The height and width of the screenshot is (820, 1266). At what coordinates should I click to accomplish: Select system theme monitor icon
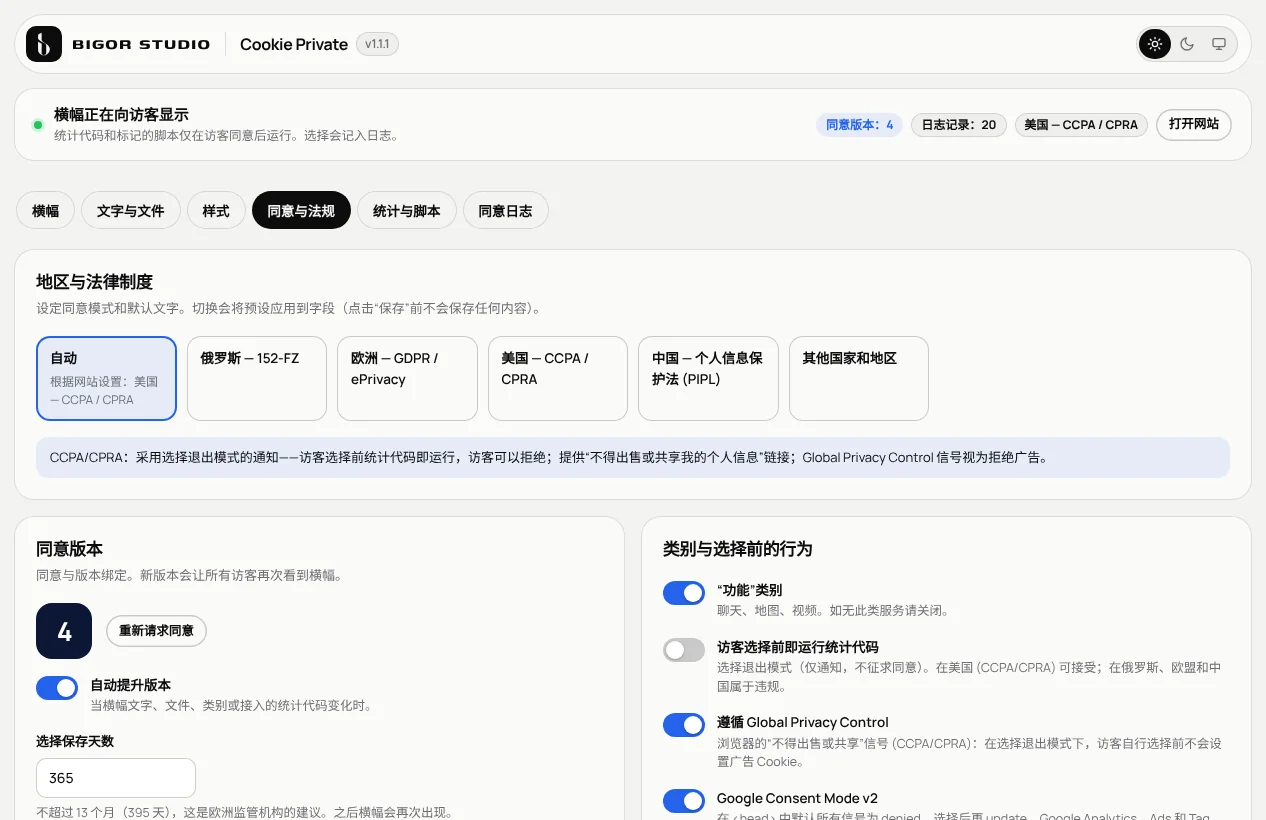pos(1219,44)
